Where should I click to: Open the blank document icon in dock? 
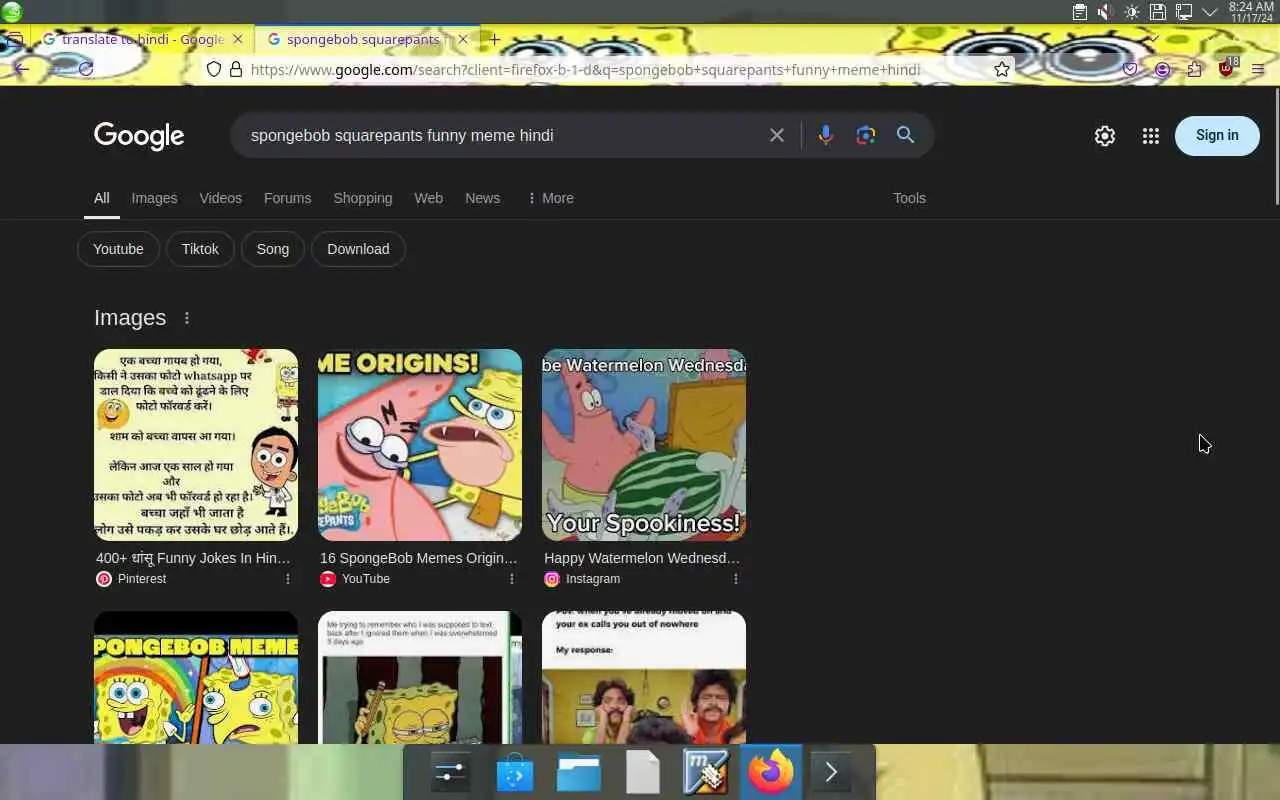tap(642, 773)
